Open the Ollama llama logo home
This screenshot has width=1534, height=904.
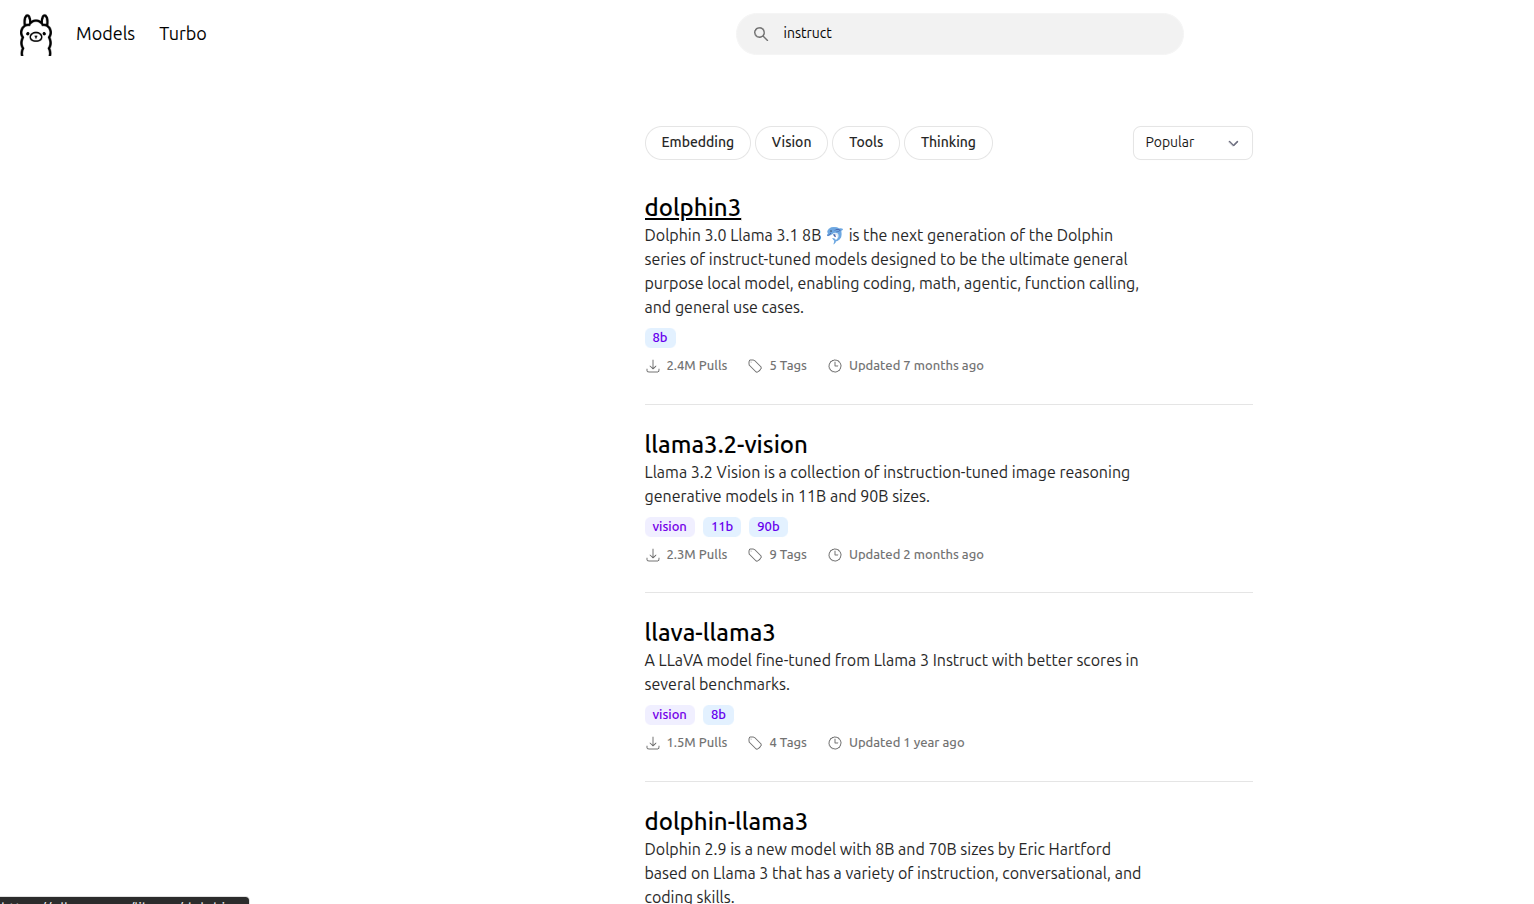click(x=36, y=34)
